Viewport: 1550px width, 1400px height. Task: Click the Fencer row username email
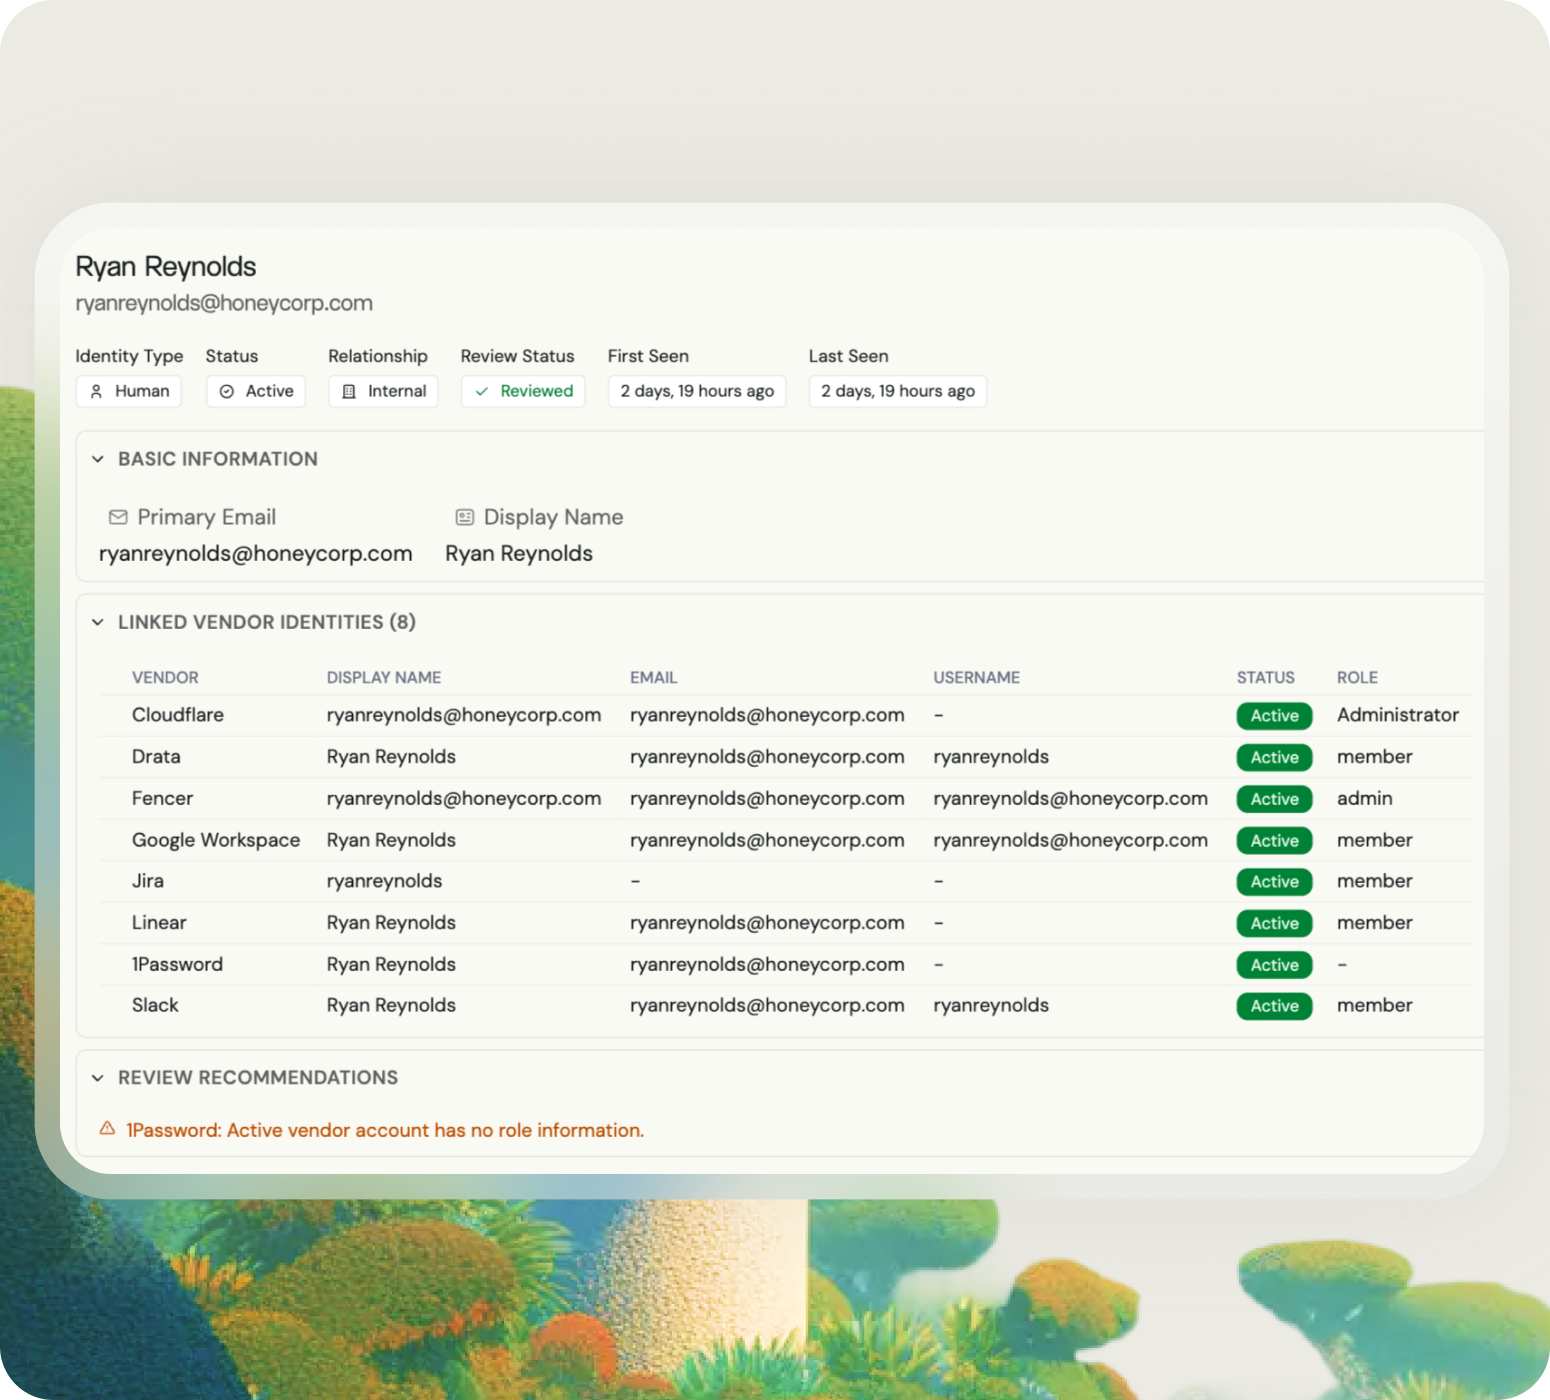pyautogui.click(x=1071, y=799)
